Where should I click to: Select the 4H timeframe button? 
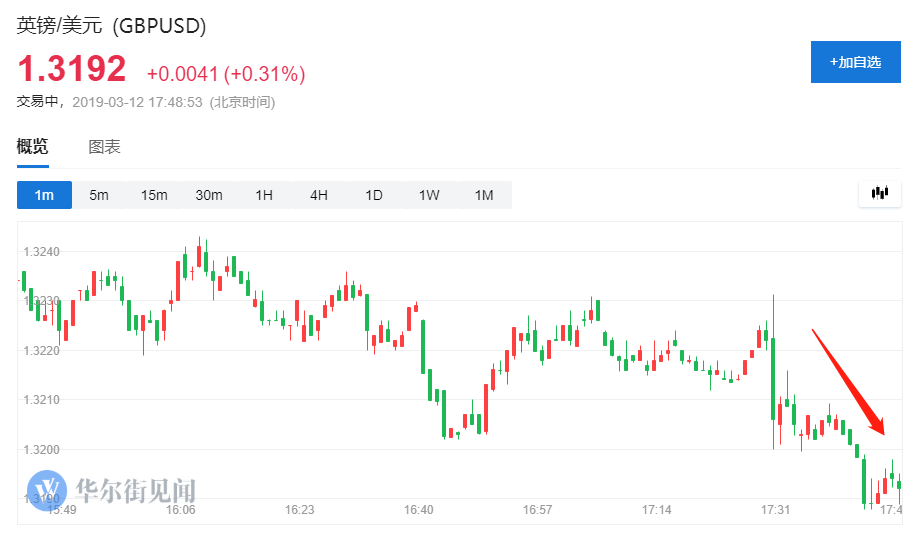tap(319, 195)
